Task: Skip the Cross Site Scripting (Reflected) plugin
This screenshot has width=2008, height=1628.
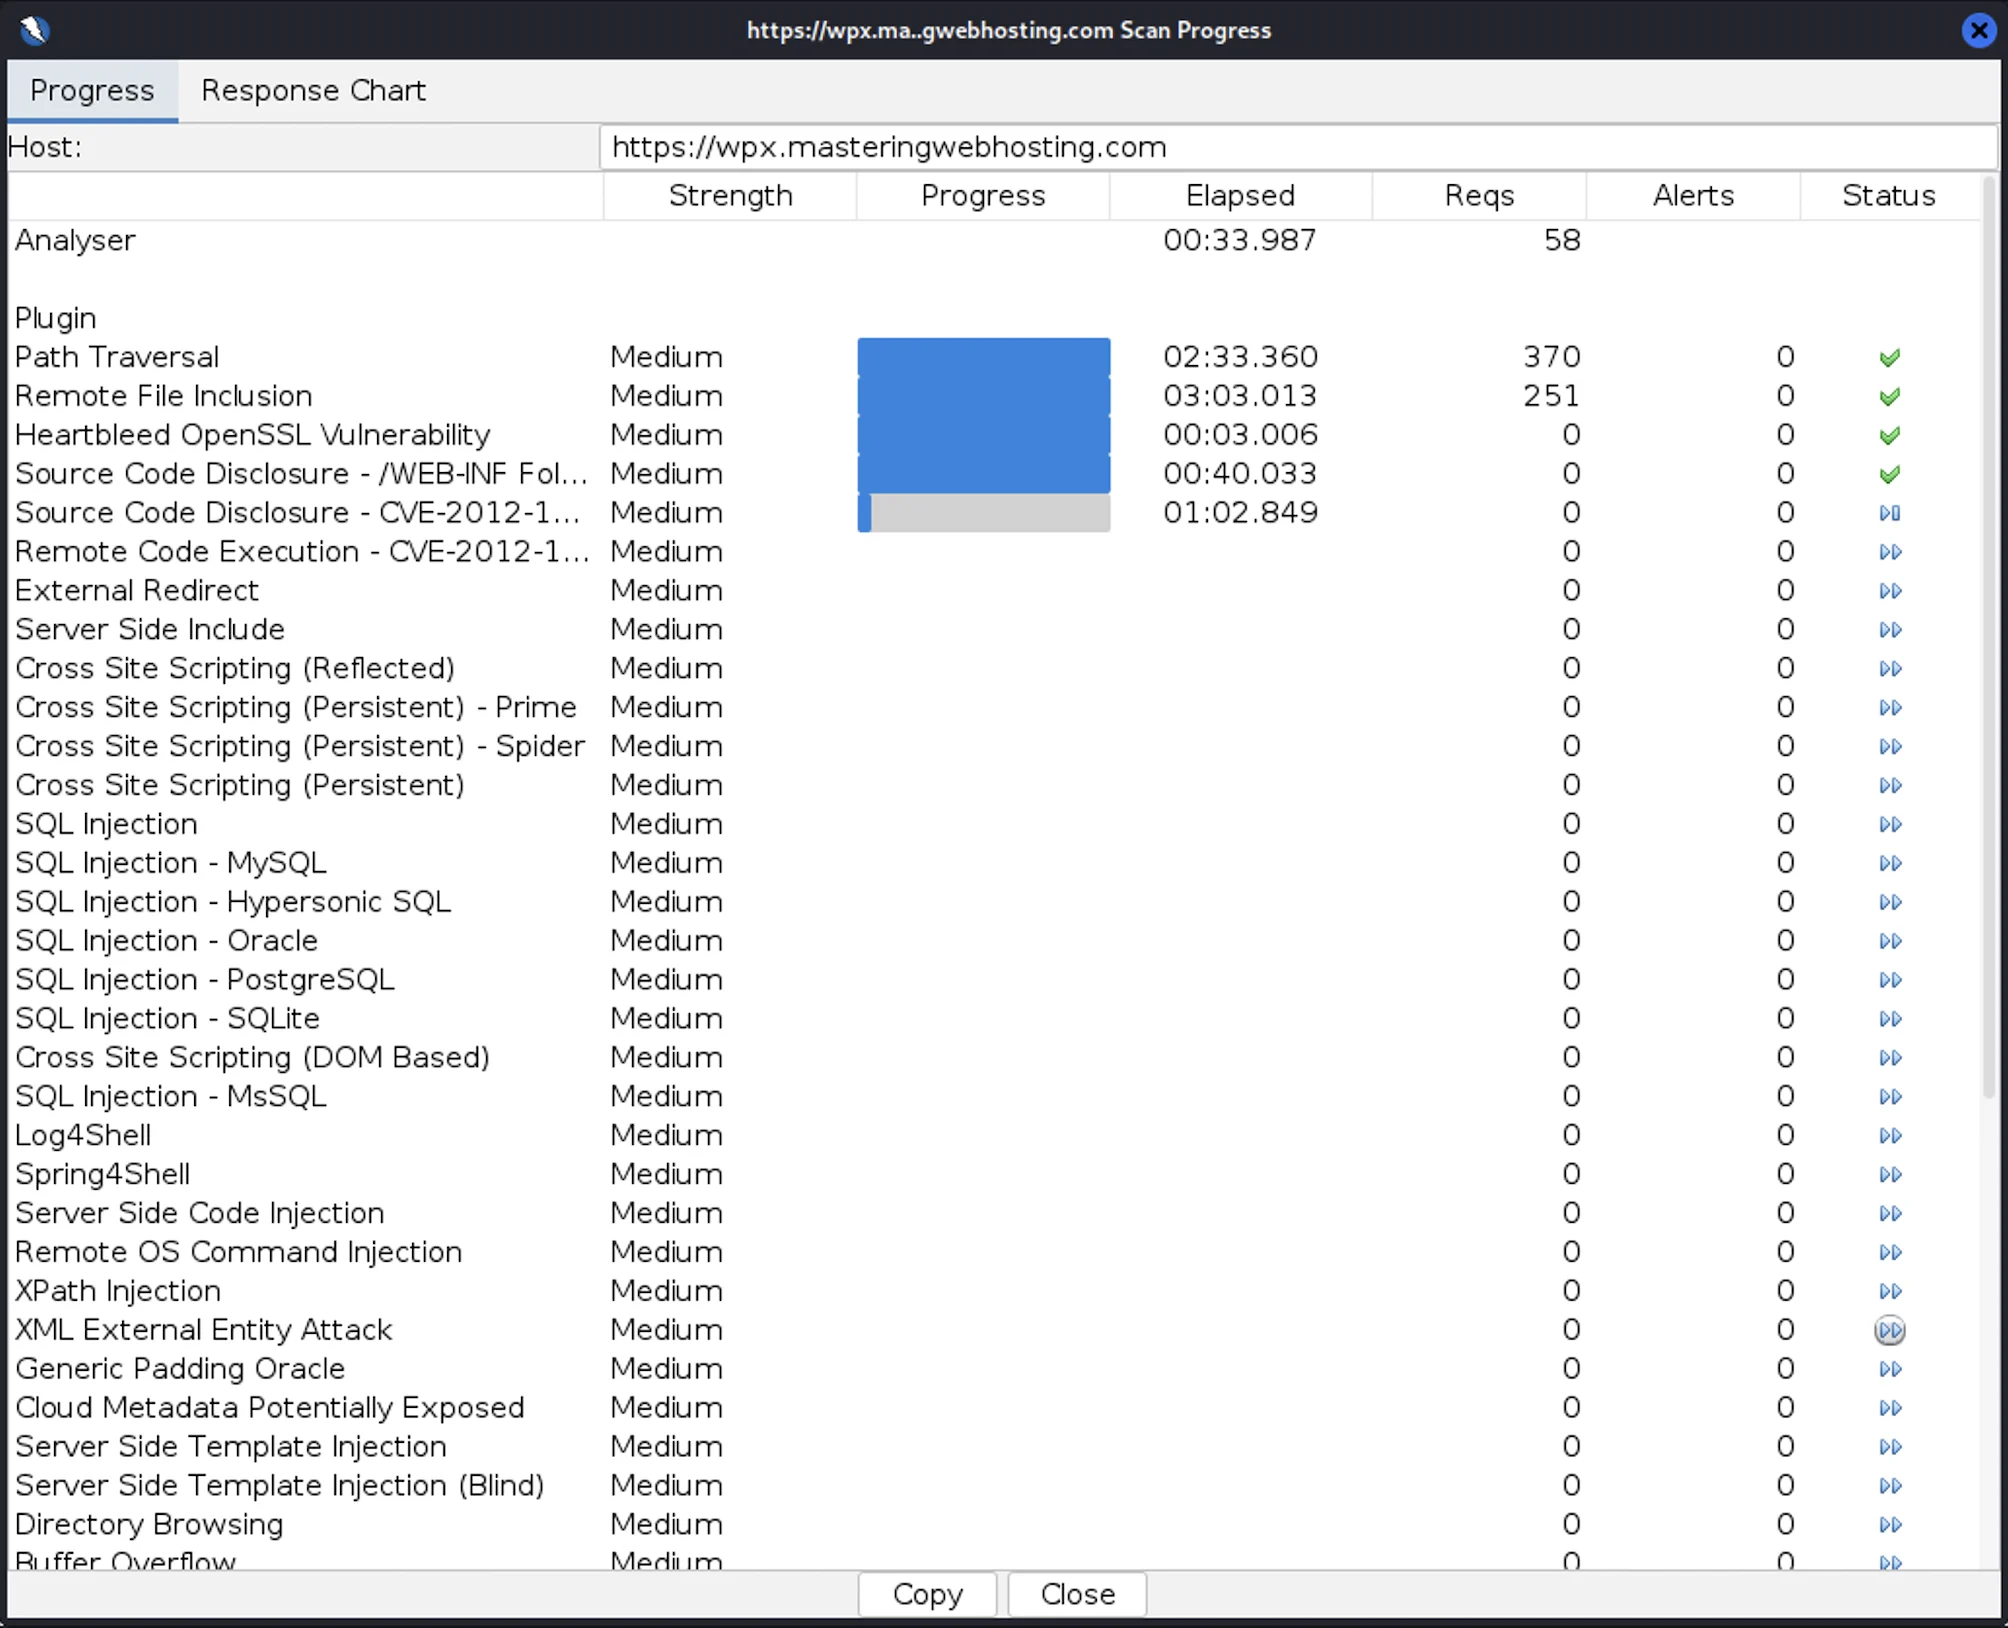Action: point(1889,669)
